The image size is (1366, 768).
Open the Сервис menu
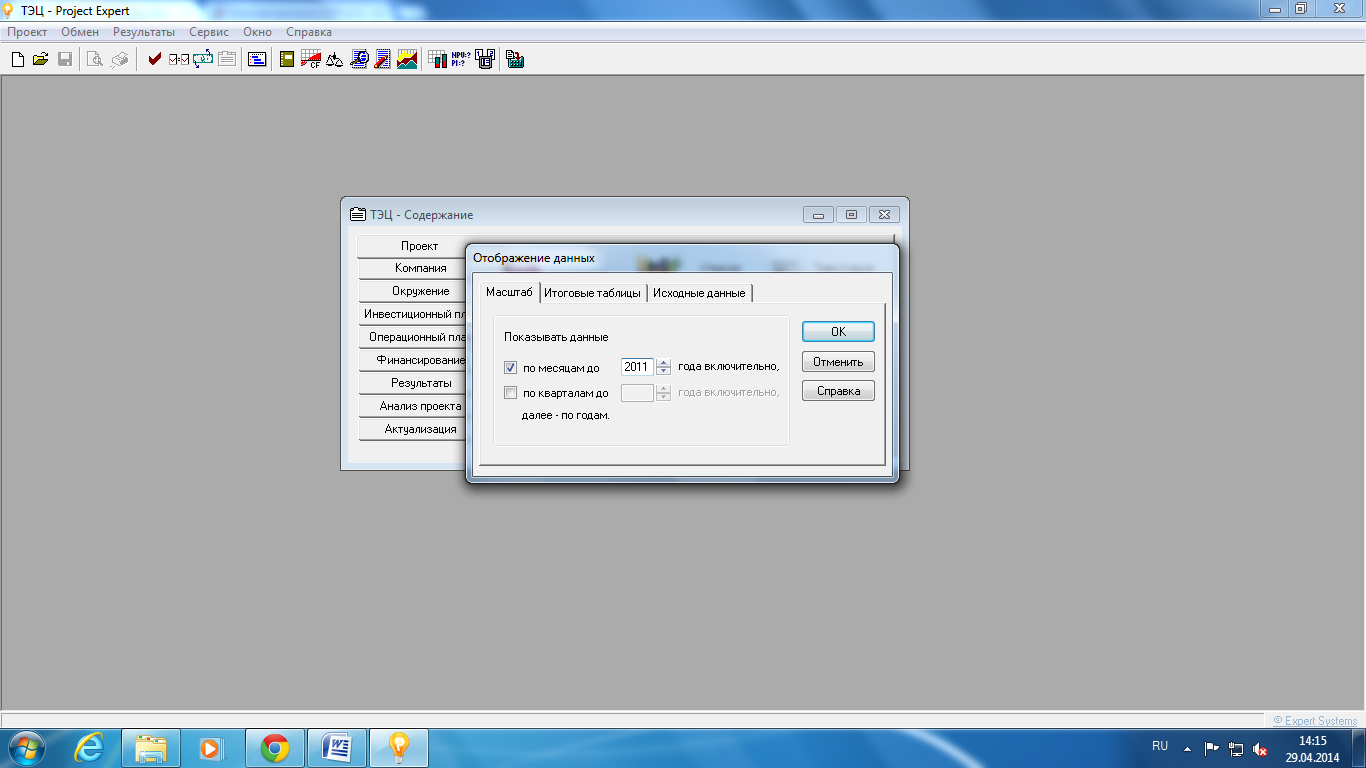209,32
